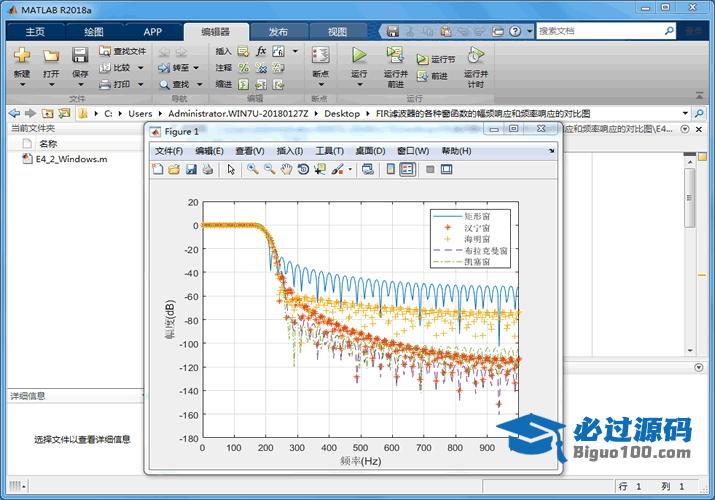Click the help question mark icon
Screen dimensions: 715x500
pos(515,31)
